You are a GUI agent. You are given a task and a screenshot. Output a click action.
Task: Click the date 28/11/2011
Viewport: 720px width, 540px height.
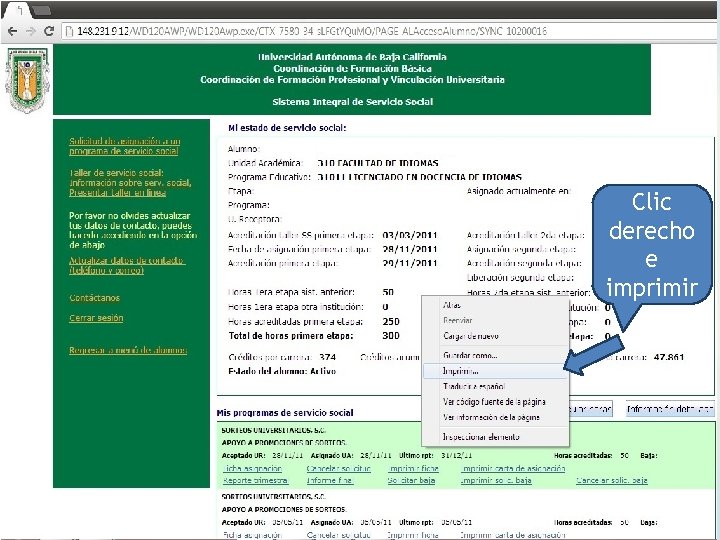pos(410,249)
